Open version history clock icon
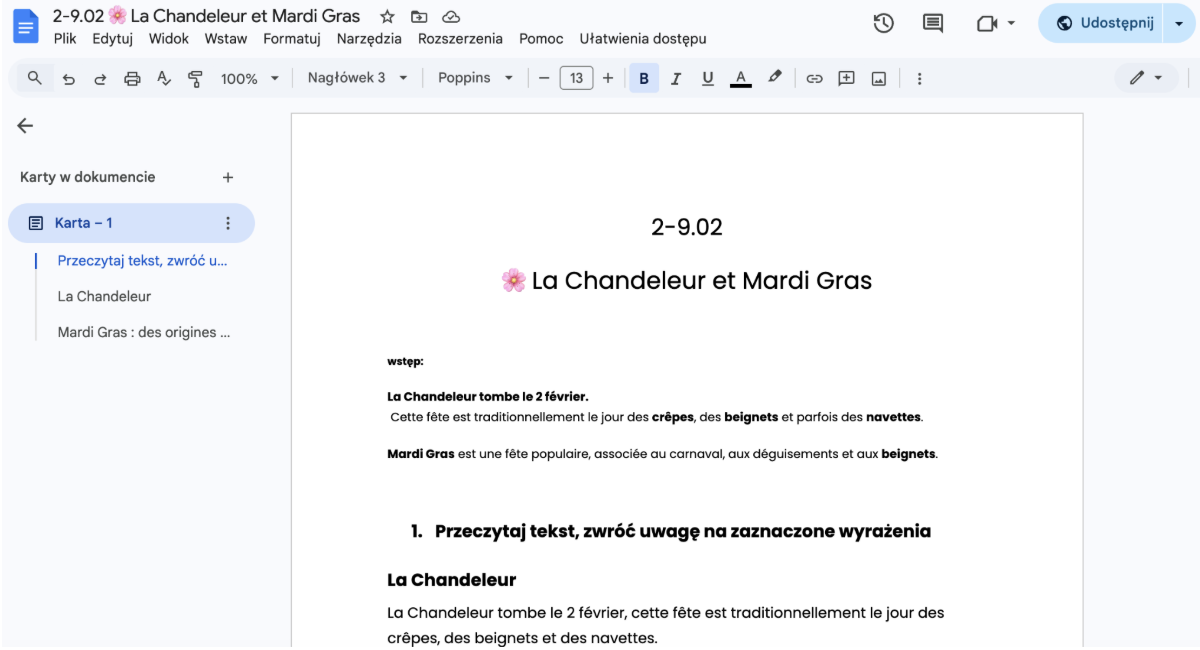Viewport: 1200px width, 650px height. (883, 23)
